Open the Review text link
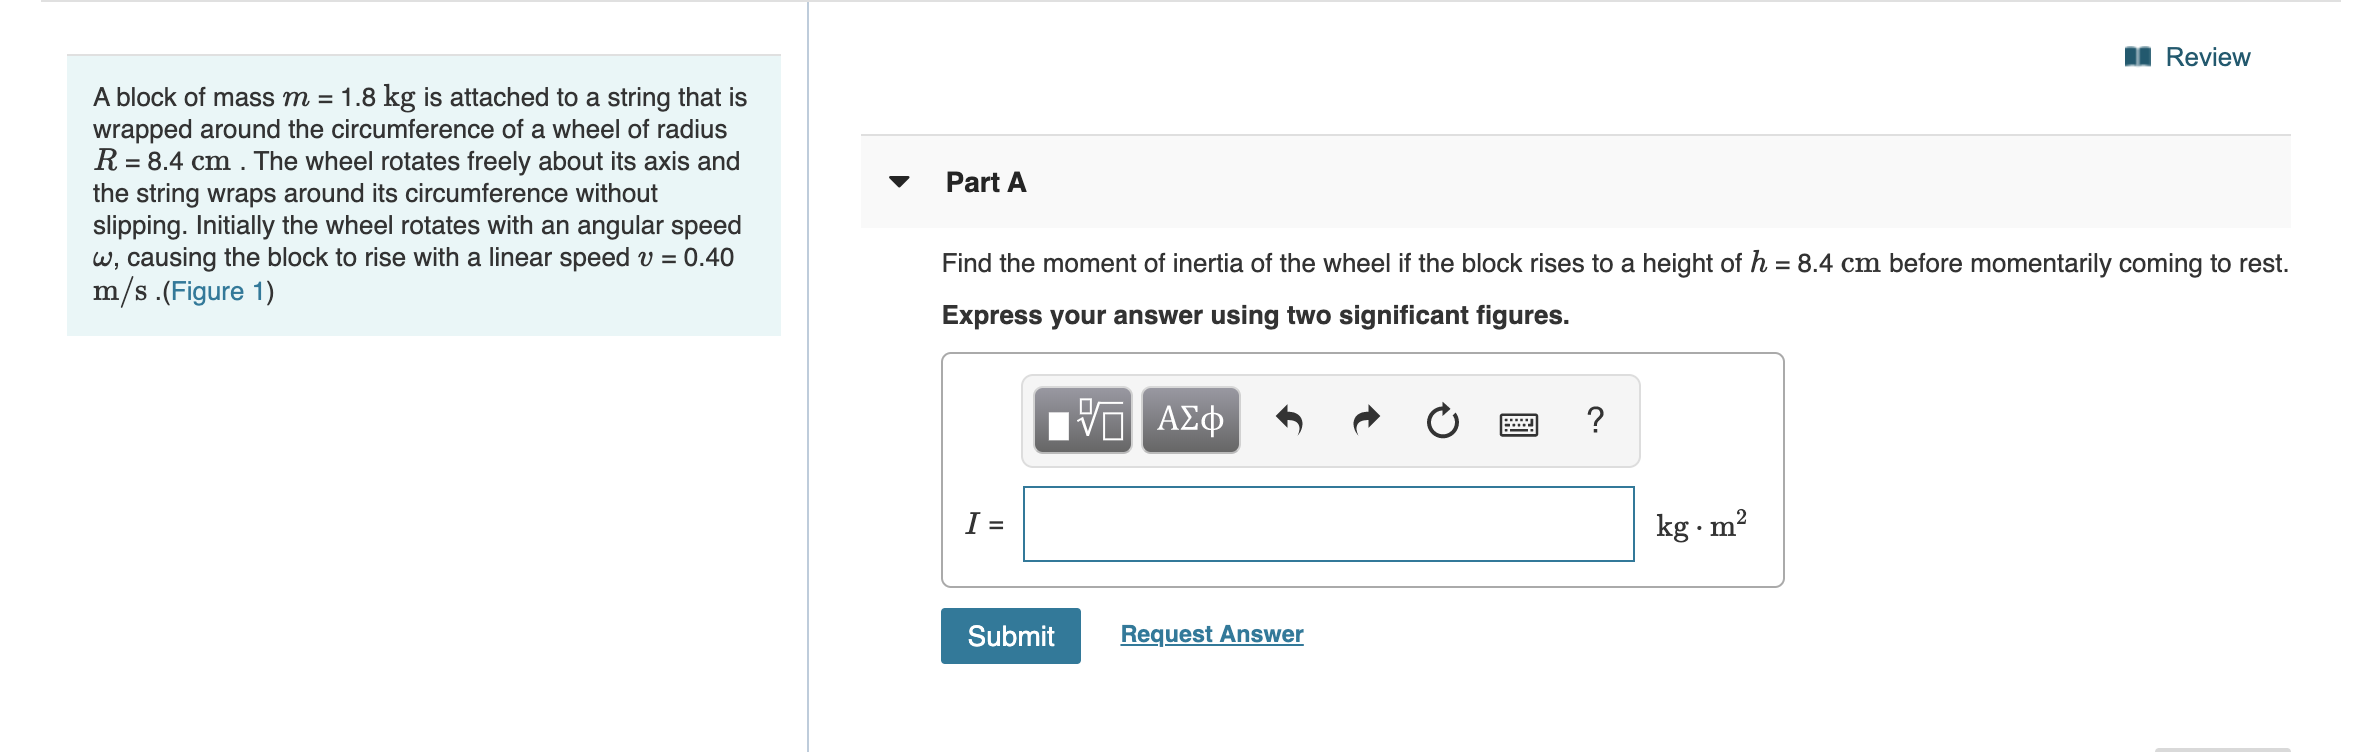2363x752 pixels. point(2207,57)
